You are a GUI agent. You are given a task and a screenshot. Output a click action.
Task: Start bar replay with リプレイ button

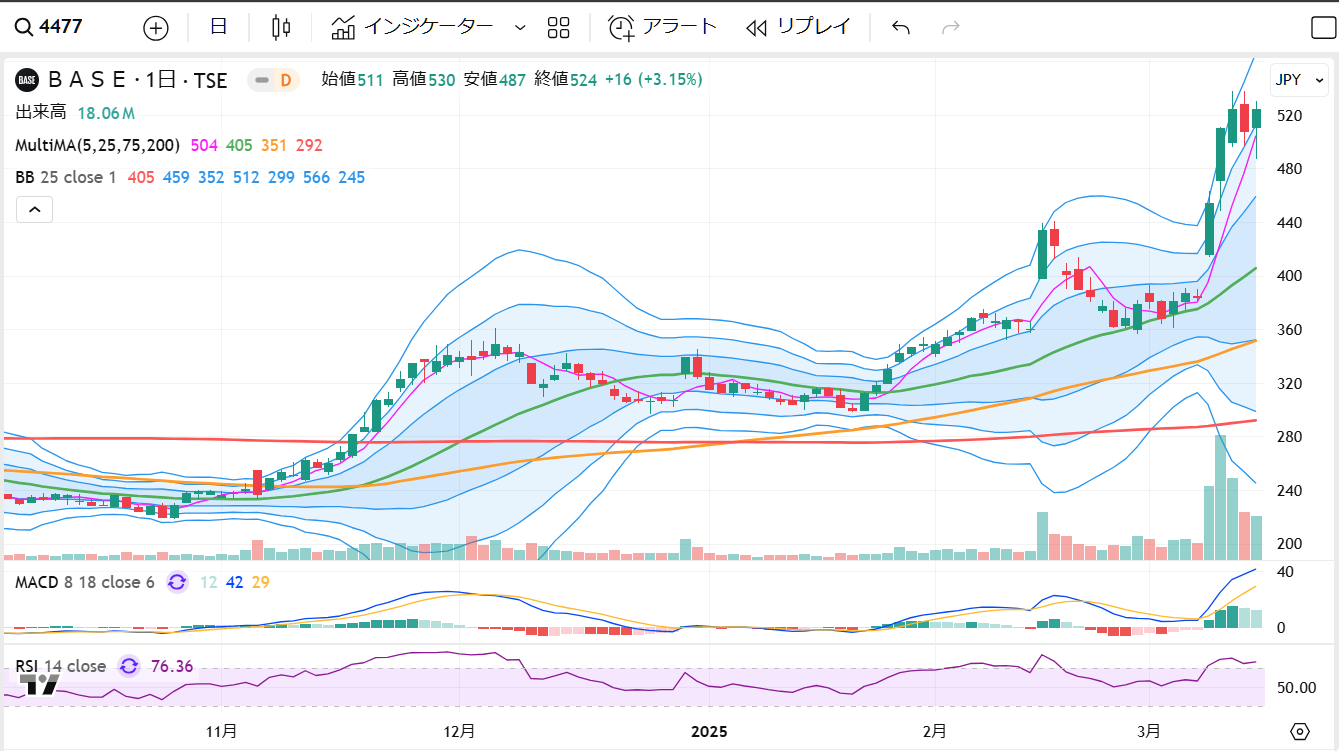pos(798,27)
